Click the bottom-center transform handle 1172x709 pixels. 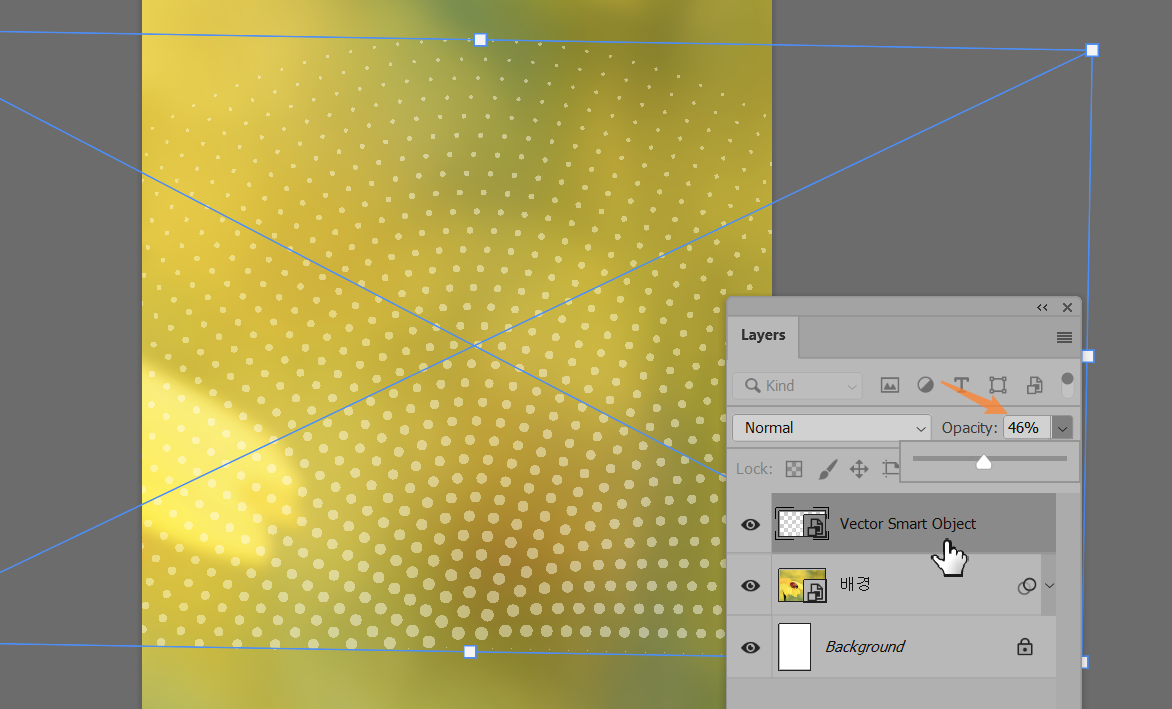point(469,651)
